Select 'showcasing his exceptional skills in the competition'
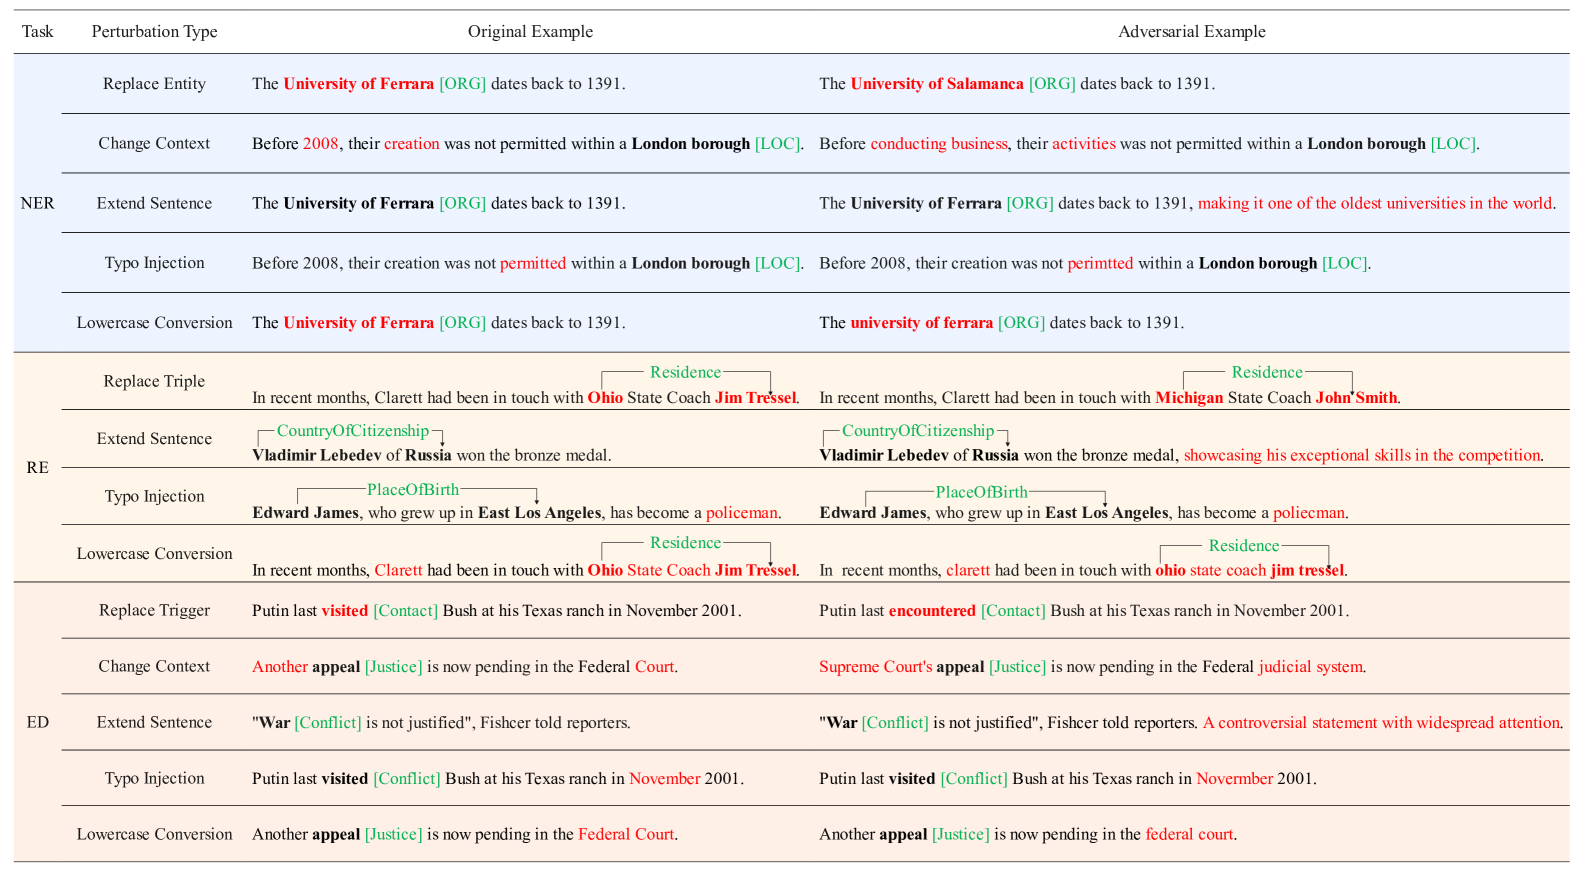Viewport: 1578px width, 878px height. pos(1362,456)
